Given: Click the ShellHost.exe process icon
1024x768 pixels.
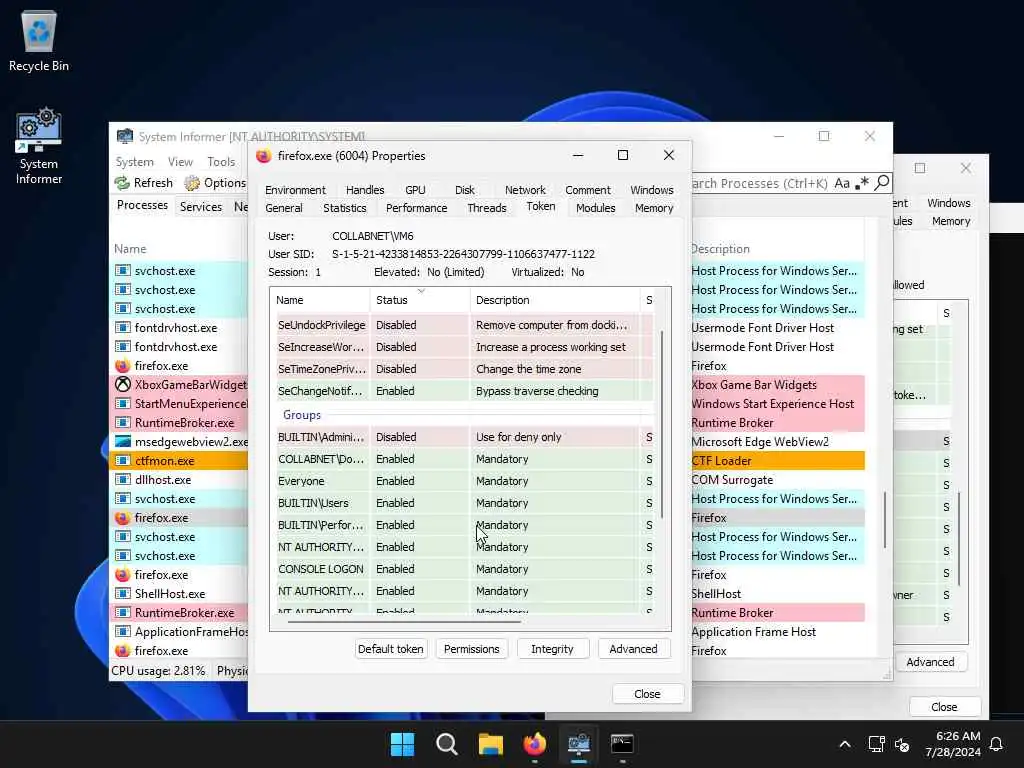Looking at the screenshot, I should [x=123, y=594].
